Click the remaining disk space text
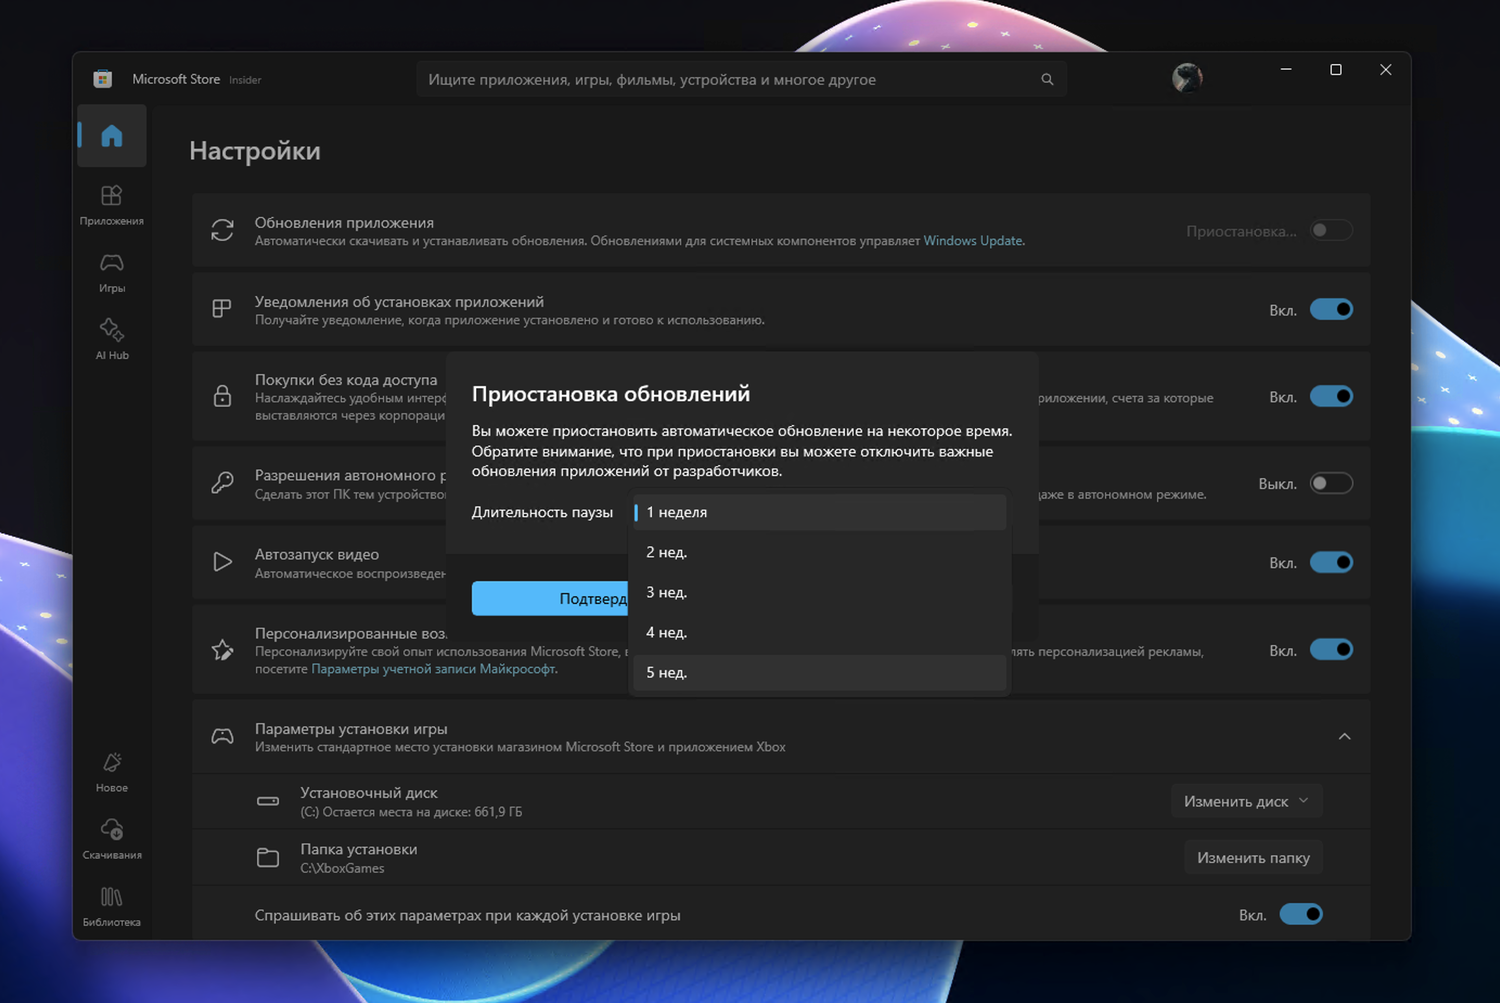1500x1003 pixels. tap(411, 812)
